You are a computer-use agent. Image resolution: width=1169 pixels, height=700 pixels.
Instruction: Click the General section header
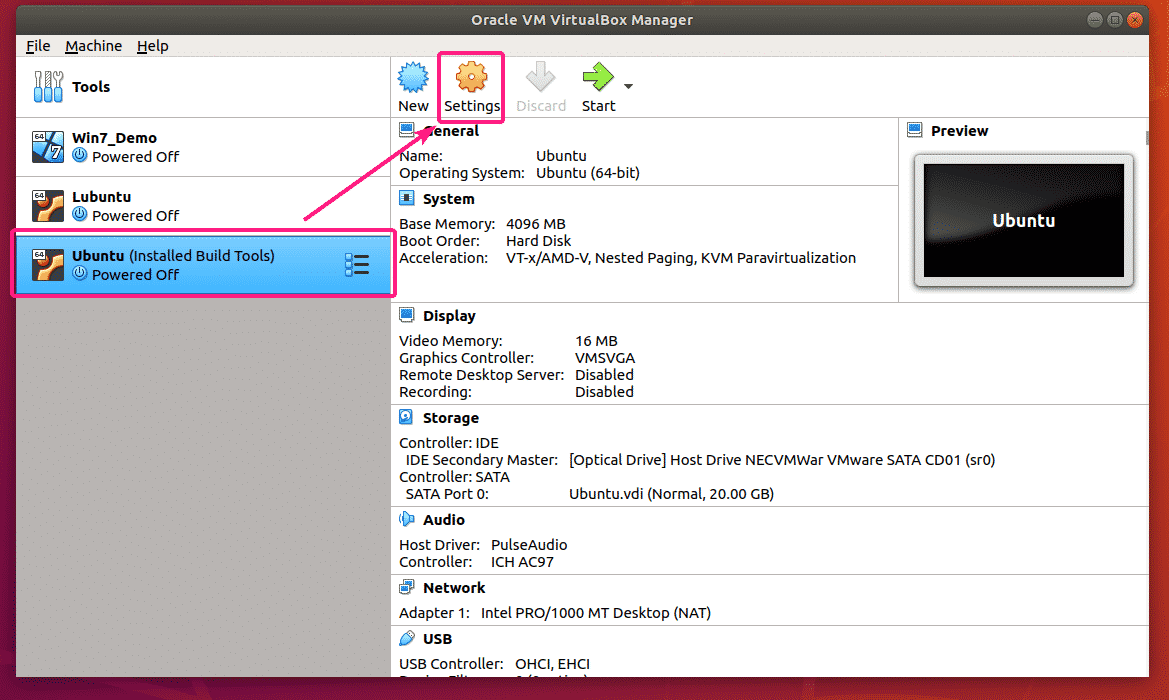(x=451, y=131)
